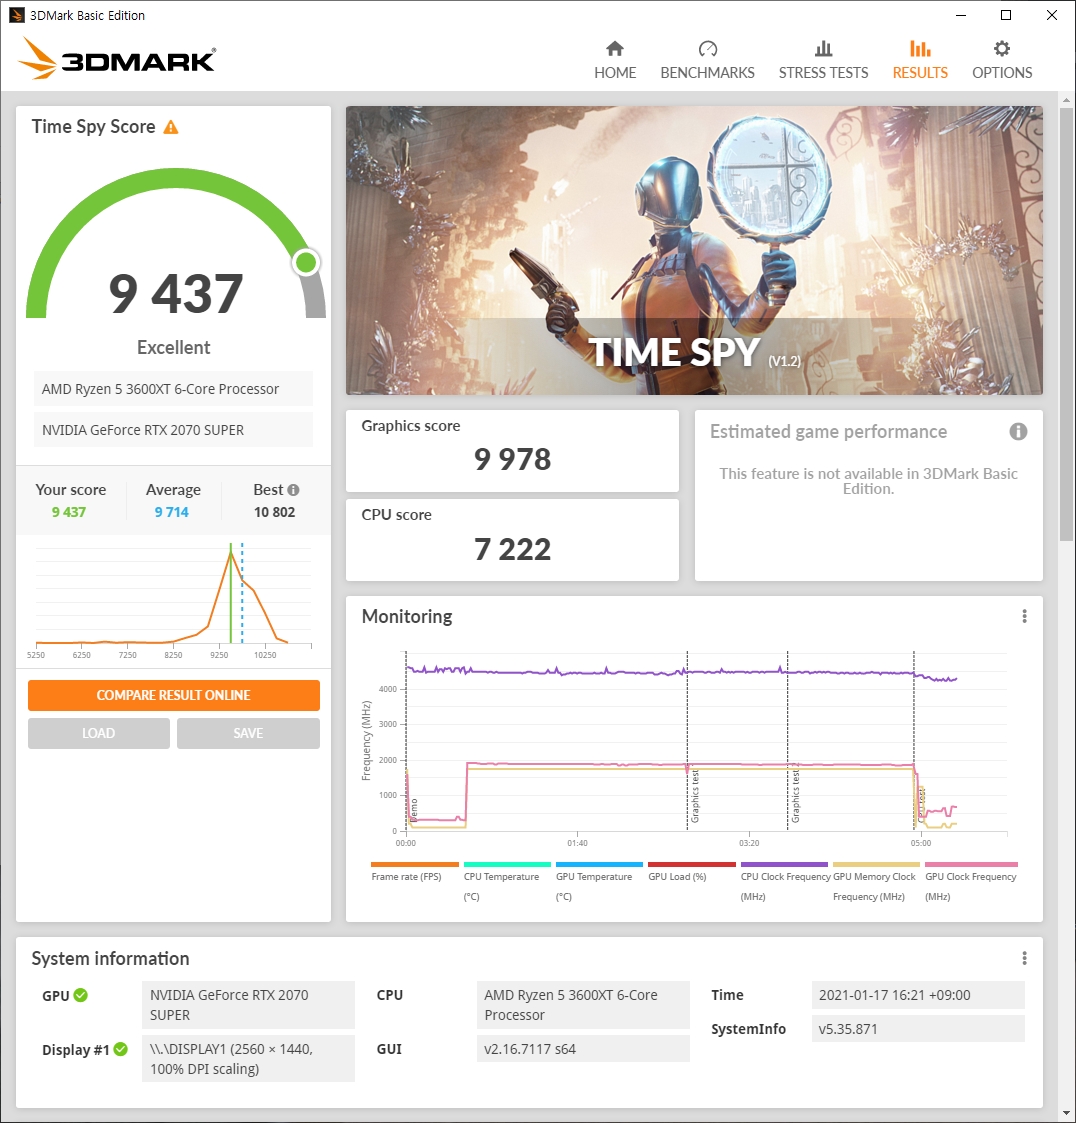This screenshot has height=1123, width=1076.
Task: Select the RESULTS tab
Action: [920, 60]
